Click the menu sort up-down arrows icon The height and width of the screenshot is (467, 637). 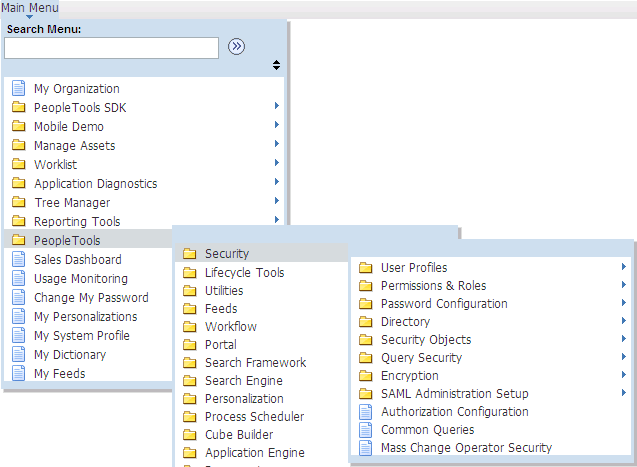coord(276,65)
